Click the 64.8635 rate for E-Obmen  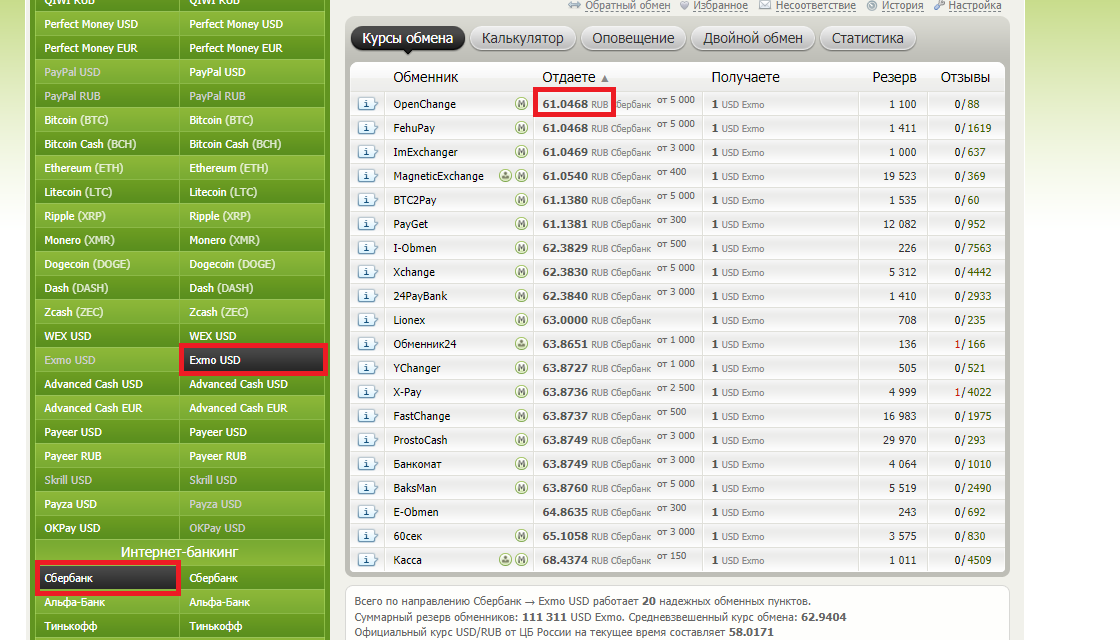coord(565,512)
